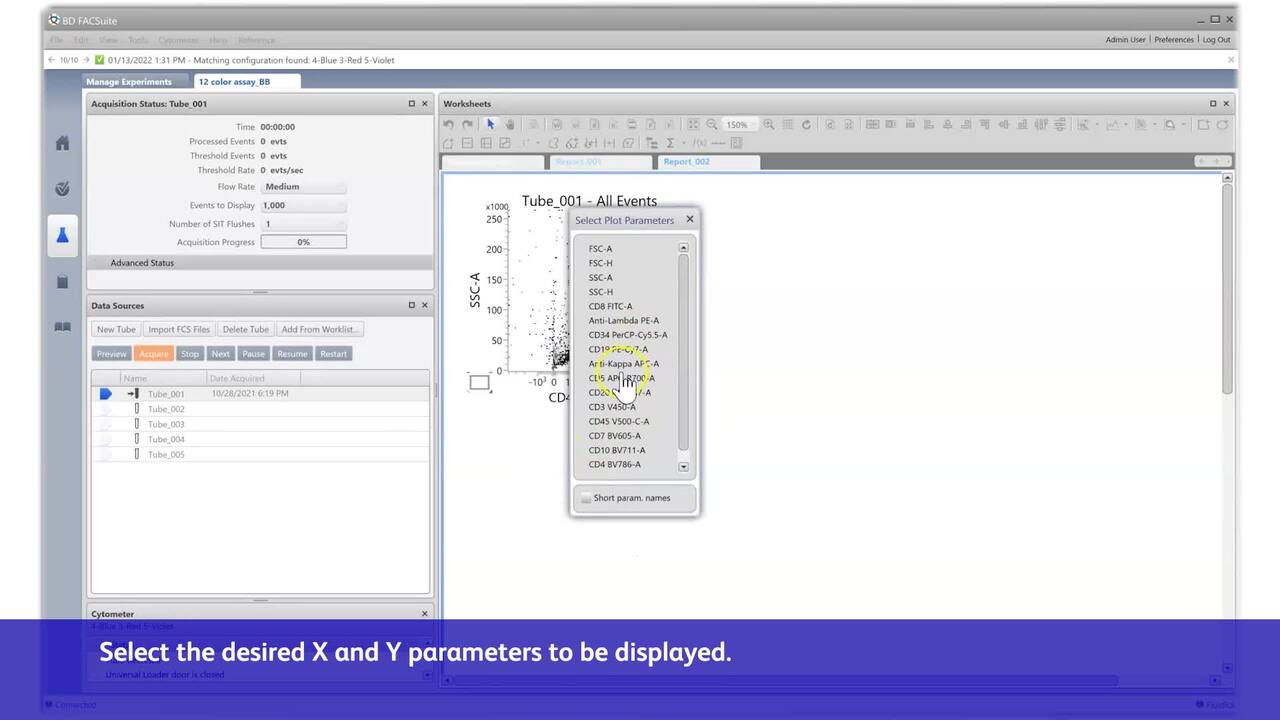
Task: Open the book library icon in sidebar
Action: tap(62, 327)
